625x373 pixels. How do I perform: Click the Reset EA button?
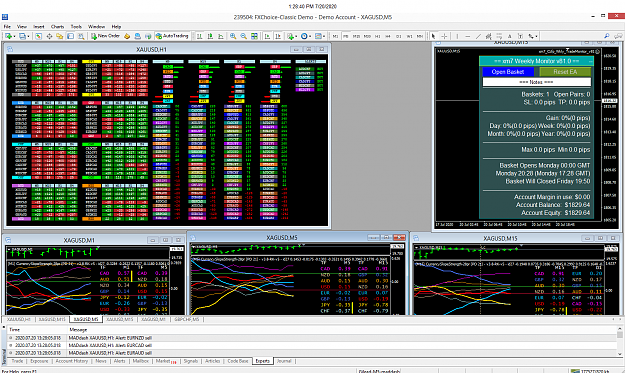coord(565,72)
